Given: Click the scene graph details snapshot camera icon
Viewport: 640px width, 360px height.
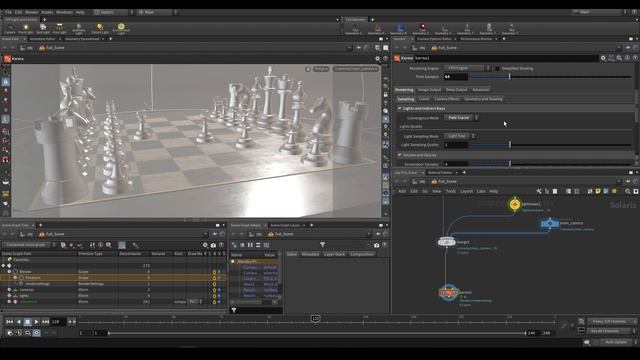Looking at the screenshot, I should click(376, 245).
